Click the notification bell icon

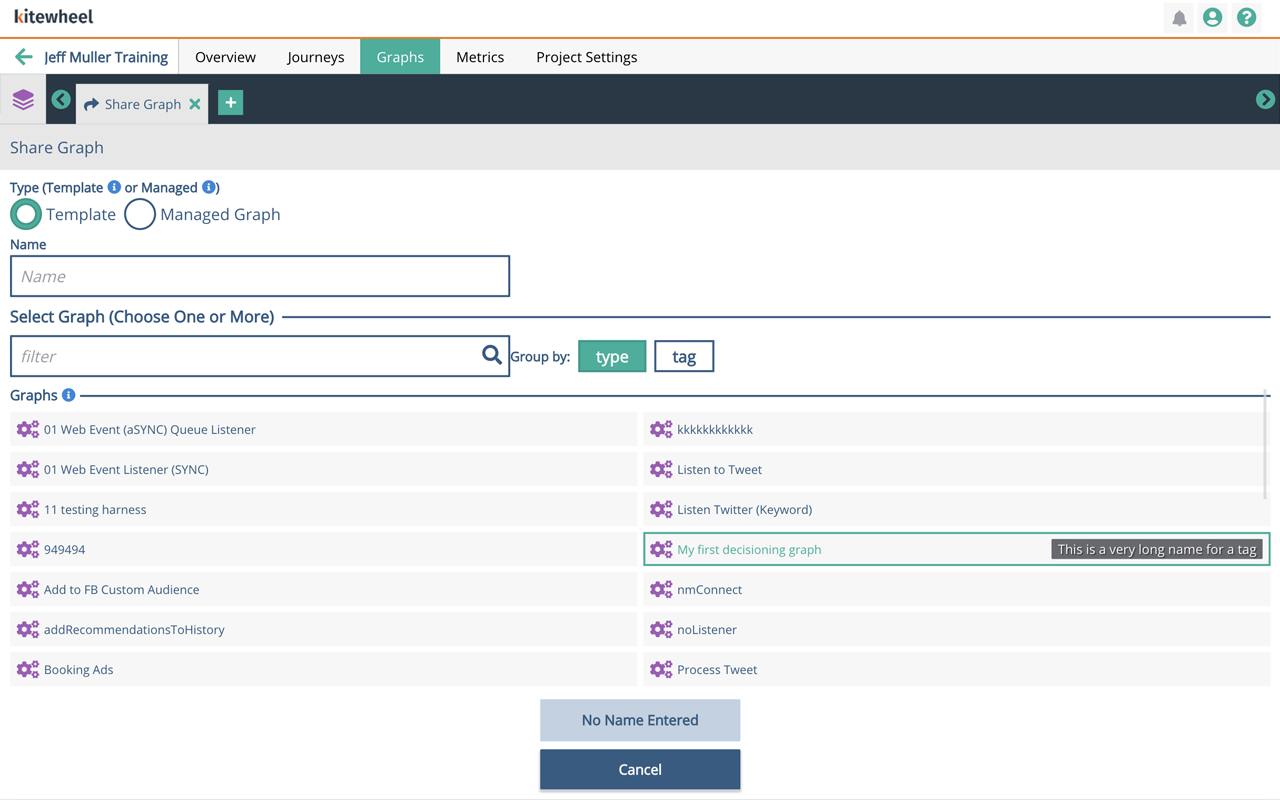pos(1178,17)
